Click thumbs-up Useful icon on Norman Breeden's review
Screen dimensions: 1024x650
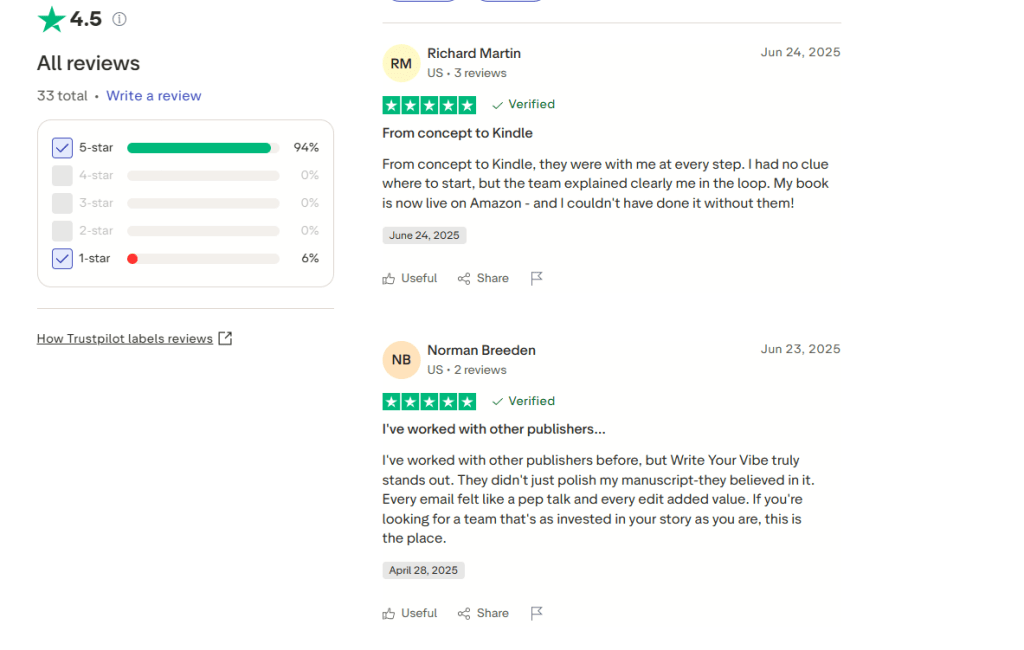pos(389,614)
